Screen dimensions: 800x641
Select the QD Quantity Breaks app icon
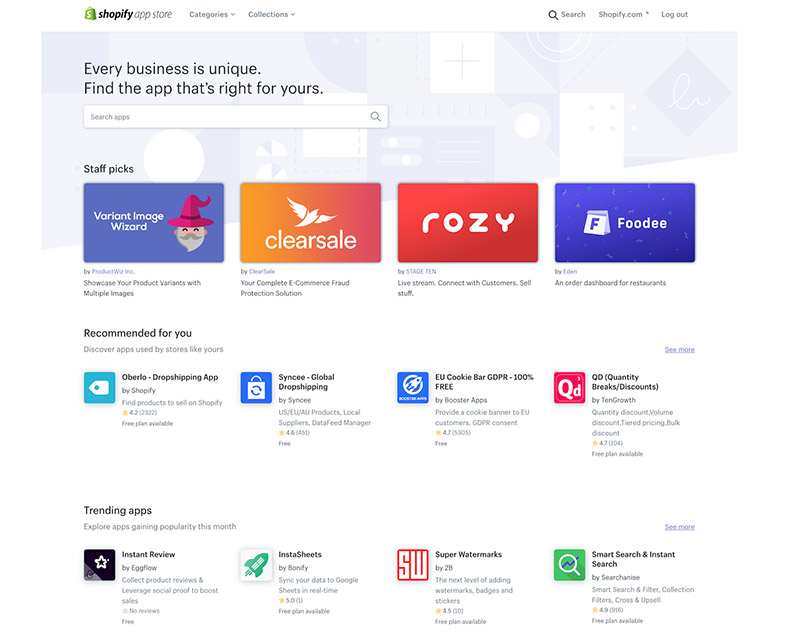tap(569, 387)
